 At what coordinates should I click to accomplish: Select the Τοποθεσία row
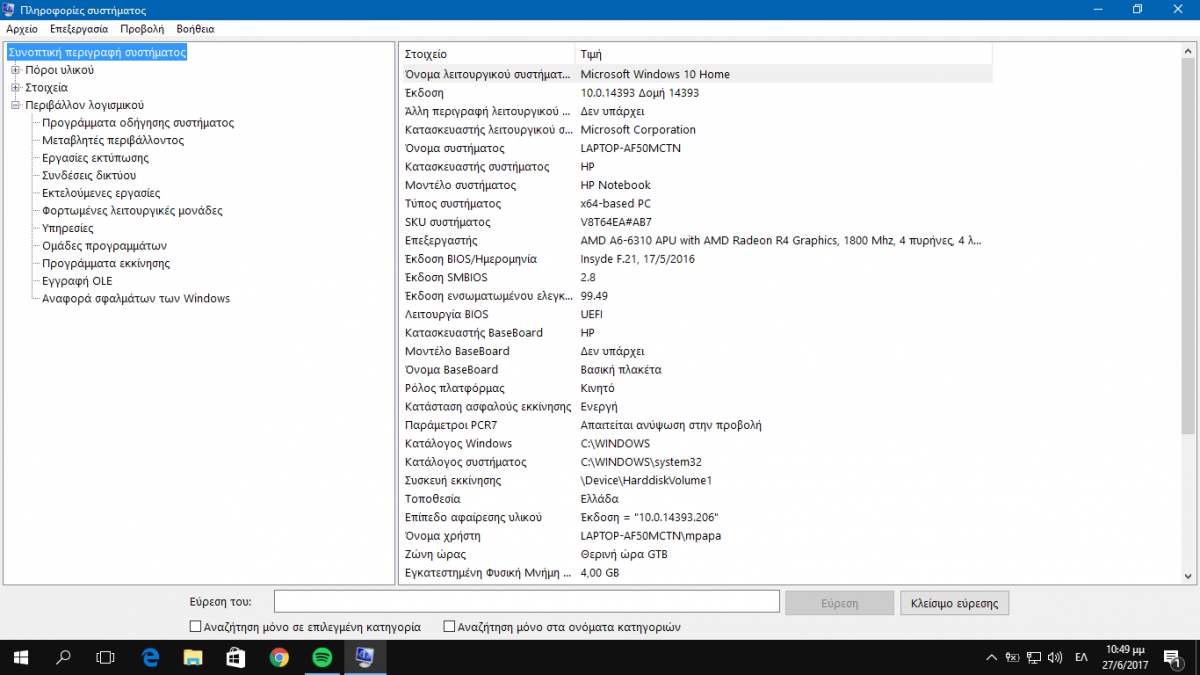pyautogui.click(x=696, y=499)
